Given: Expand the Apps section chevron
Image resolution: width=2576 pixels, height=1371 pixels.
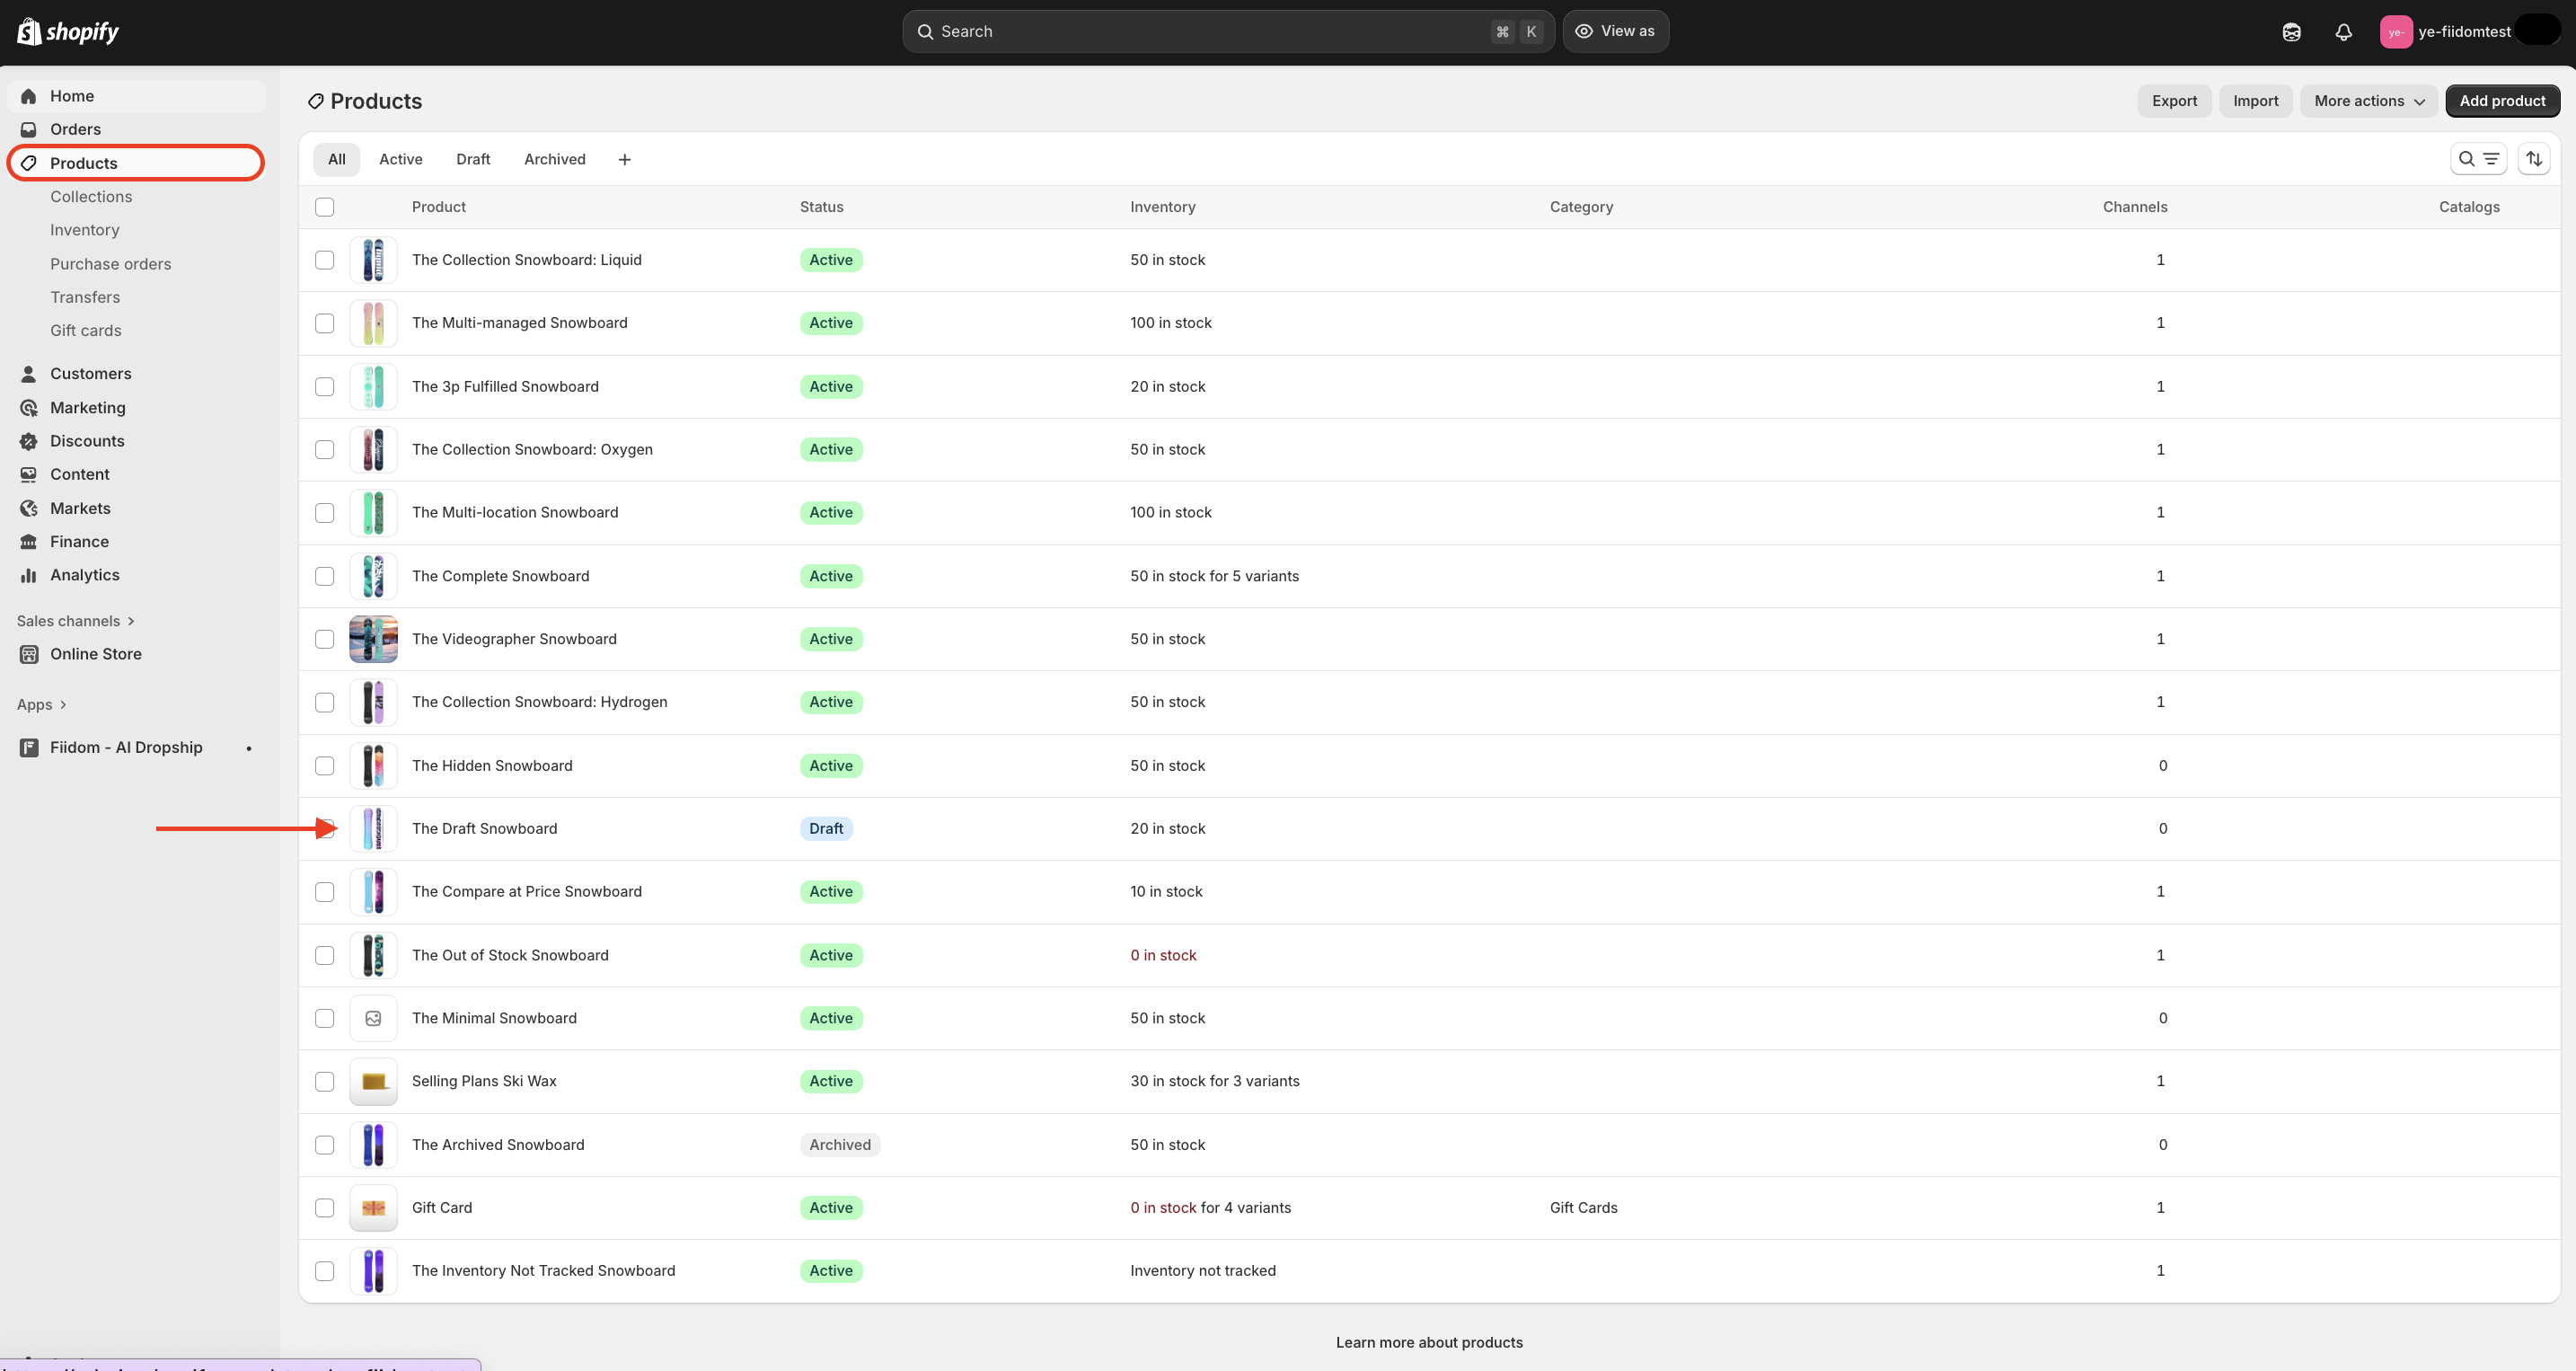Looking at the screenshot, I should click(63, 705).
